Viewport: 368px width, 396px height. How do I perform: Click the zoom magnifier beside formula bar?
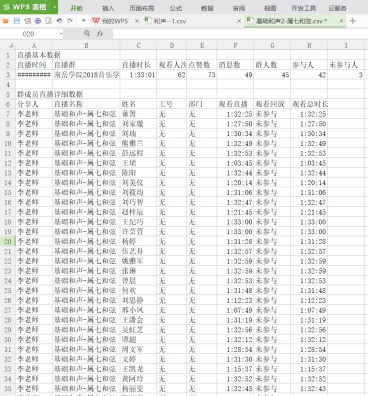point(87,33)
